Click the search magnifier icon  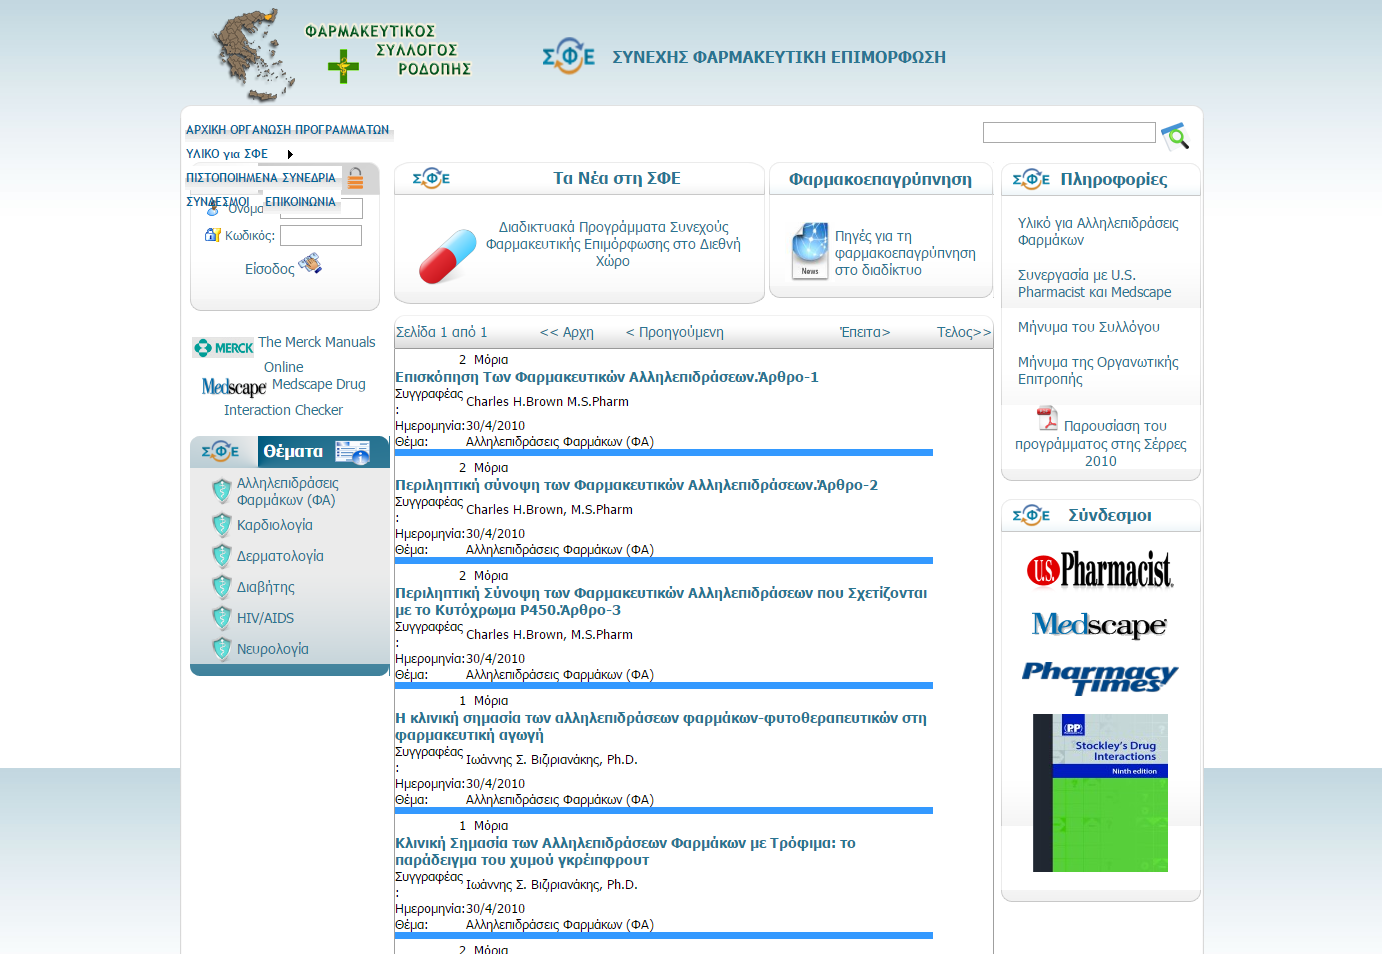(1175, 136)
